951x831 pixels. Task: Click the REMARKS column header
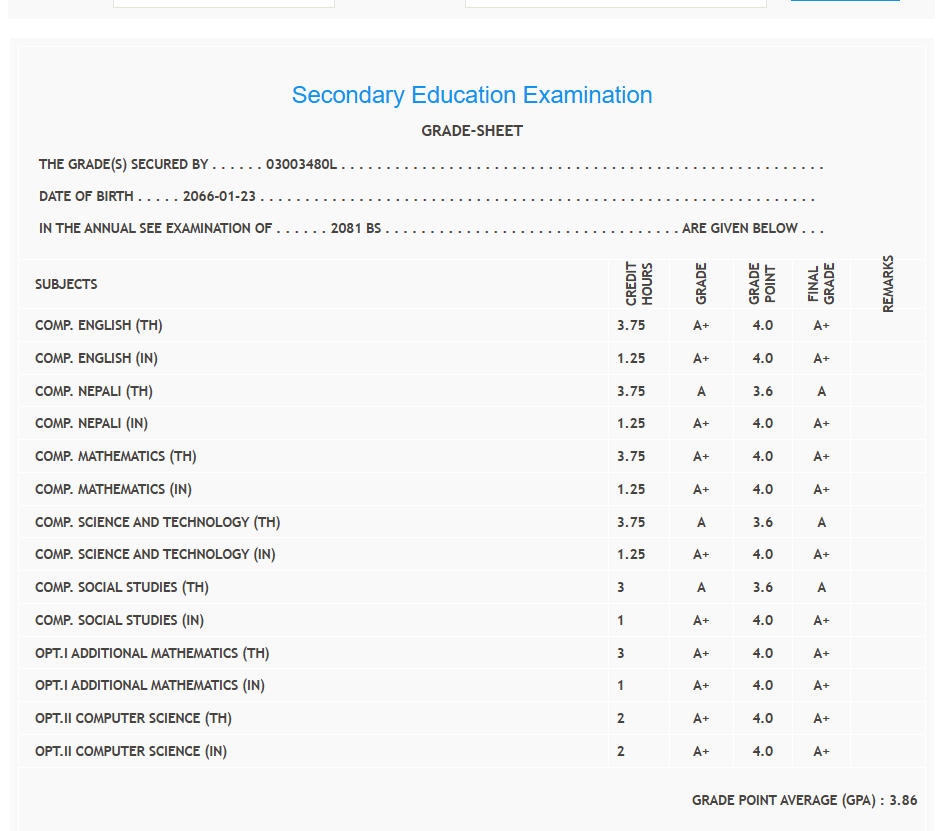(x=888, y=284)
